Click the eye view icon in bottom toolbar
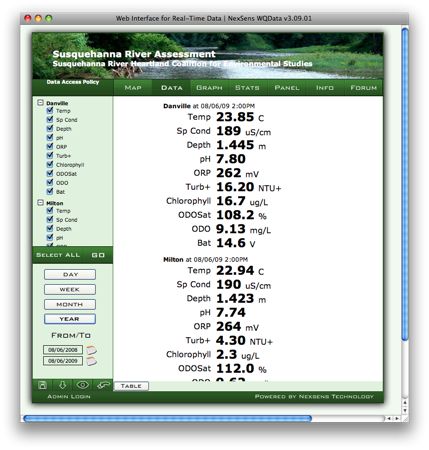 coord(82,385)
